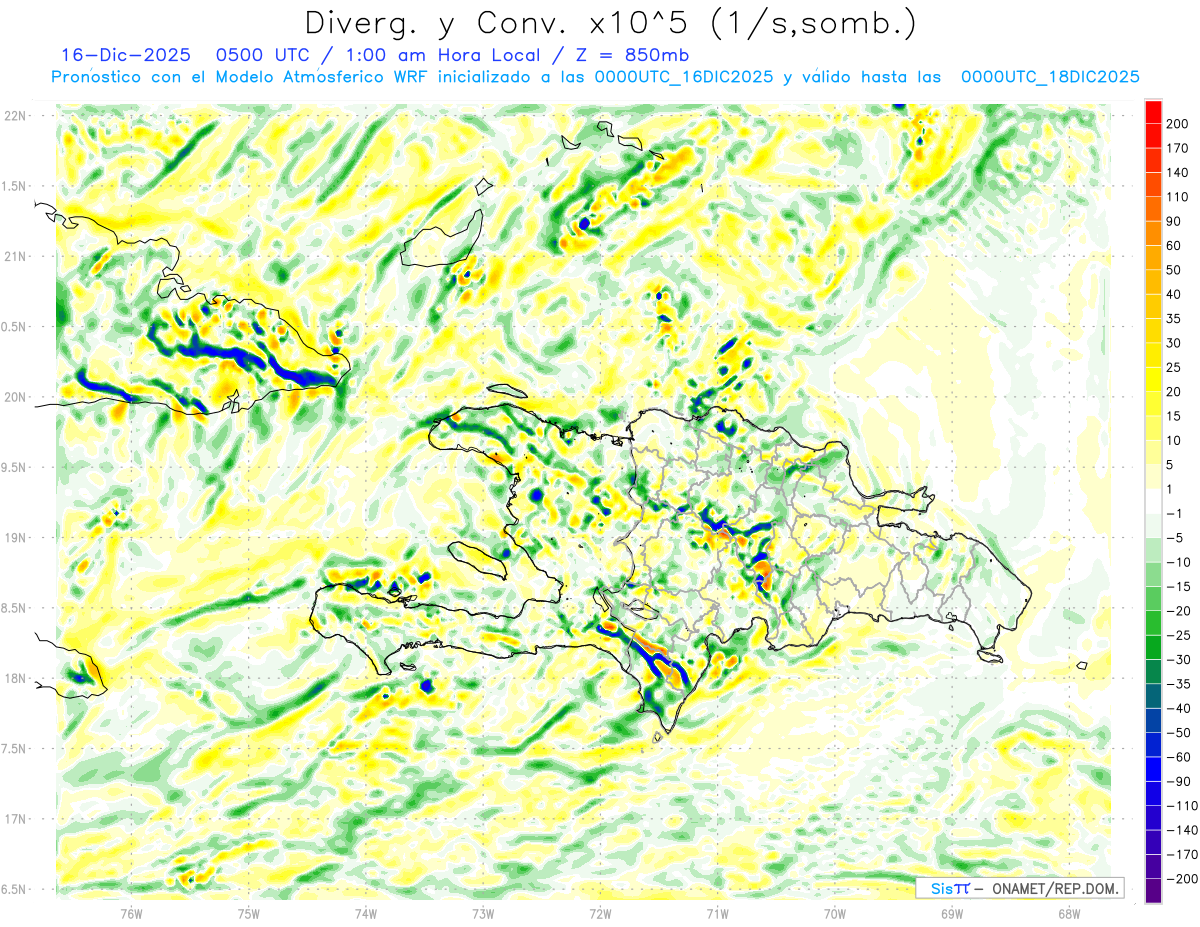
Task: Click the '-60' colorbar value
Action: (1178, 757)
